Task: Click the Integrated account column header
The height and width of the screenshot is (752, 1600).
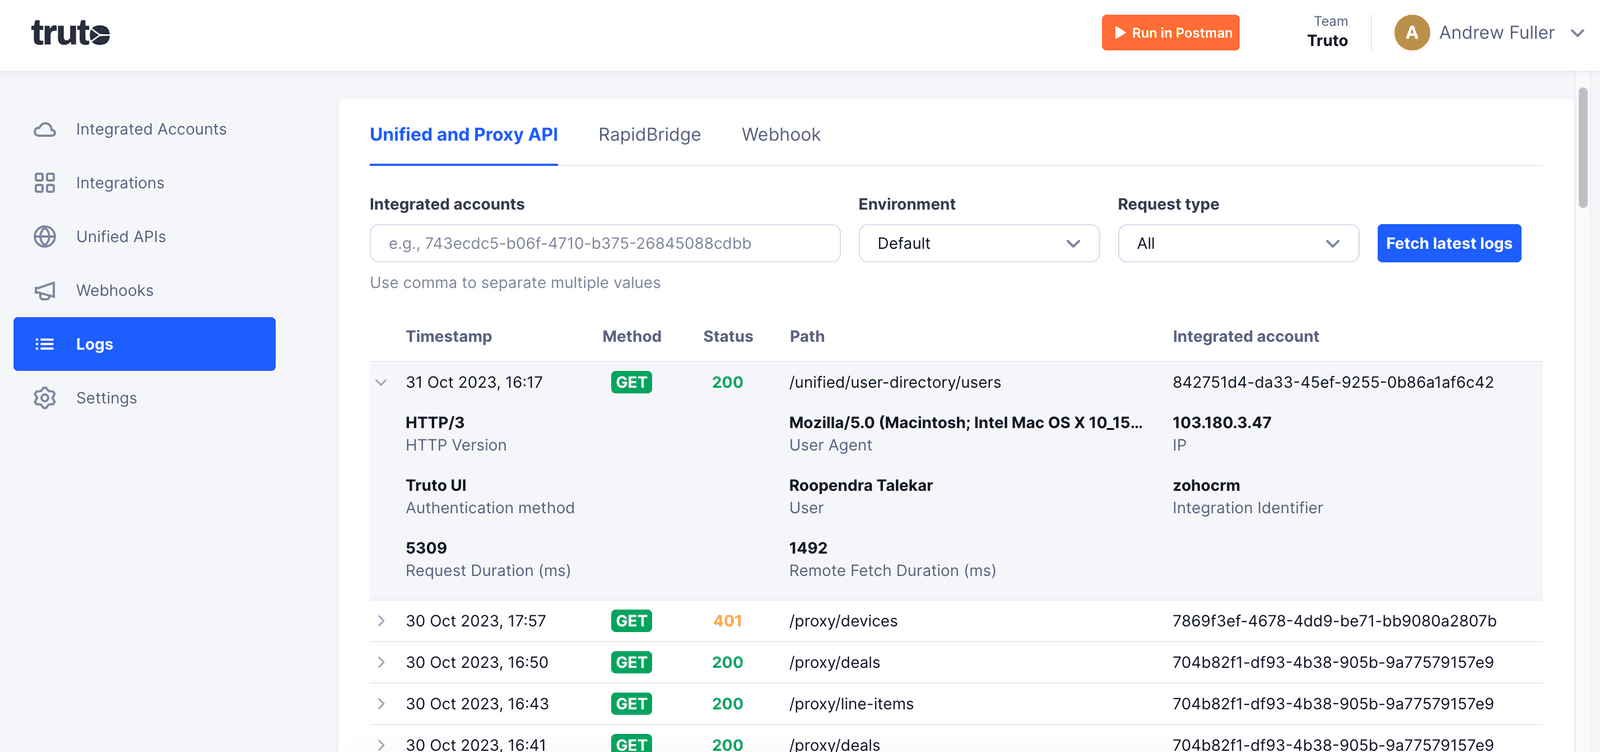Action: pos(1246,337)
